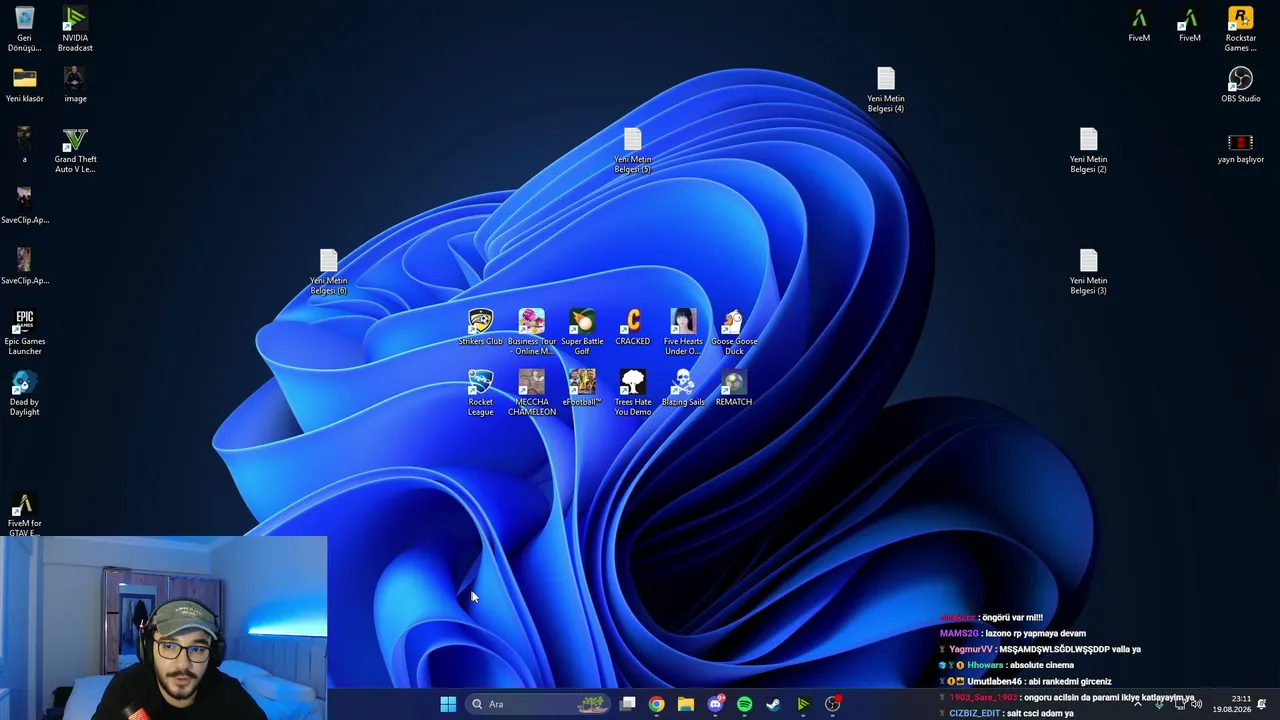The image size is (1280, 720).
Task: Open Spotify from the taskbar
Action: click(x=744, y=704)
